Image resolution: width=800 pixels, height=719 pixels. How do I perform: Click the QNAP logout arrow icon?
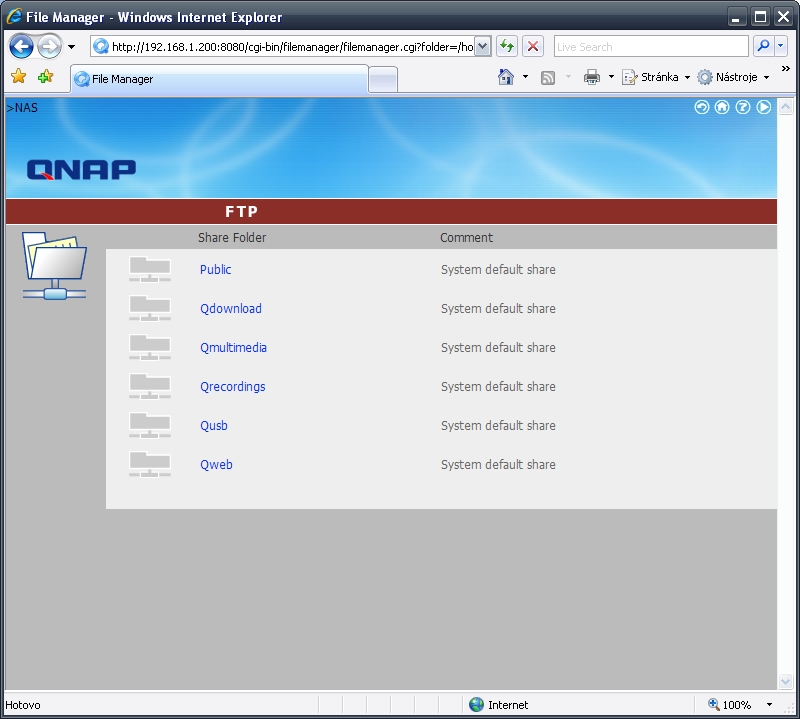pos(763,107)
